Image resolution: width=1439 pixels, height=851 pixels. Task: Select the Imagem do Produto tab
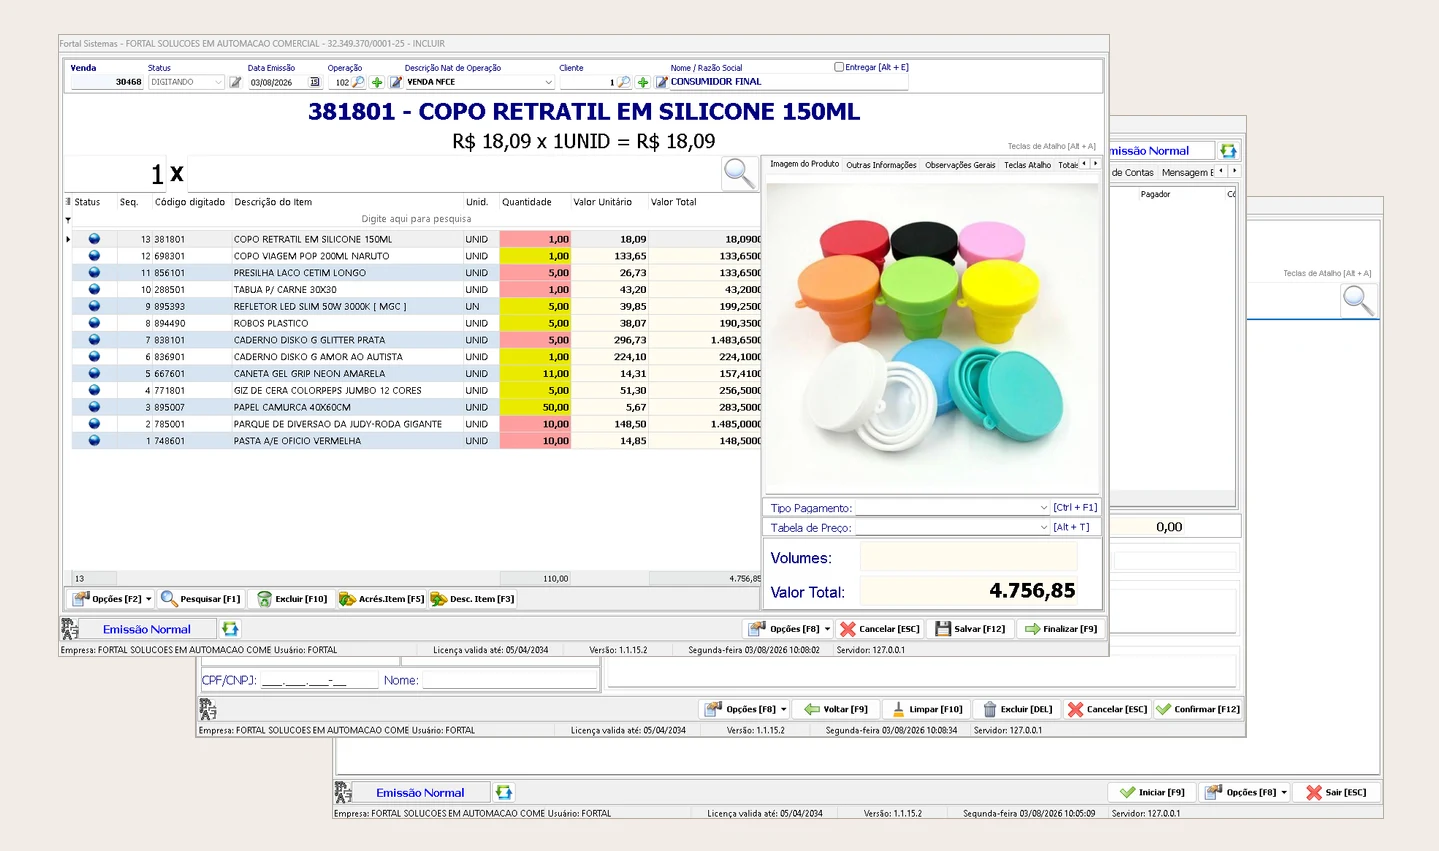click(804, 164)
